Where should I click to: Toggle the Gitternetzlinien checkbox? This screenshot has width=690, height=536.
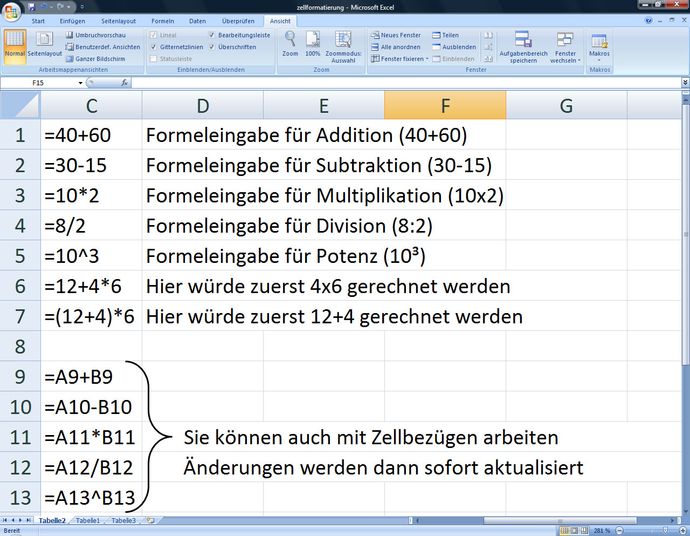tap(154, 47)
